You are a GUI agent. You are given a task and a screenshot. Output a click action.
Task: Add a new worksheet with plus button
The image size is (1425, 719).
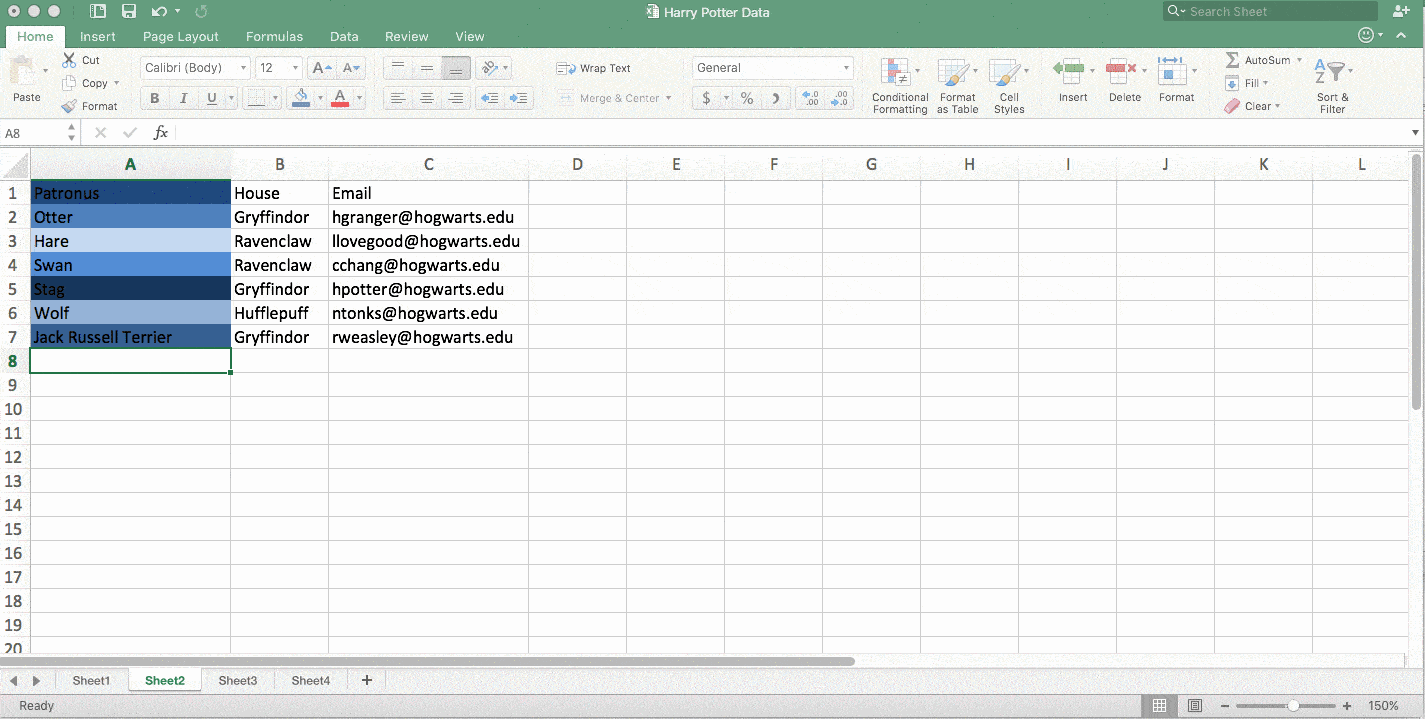tap(366, 680)
